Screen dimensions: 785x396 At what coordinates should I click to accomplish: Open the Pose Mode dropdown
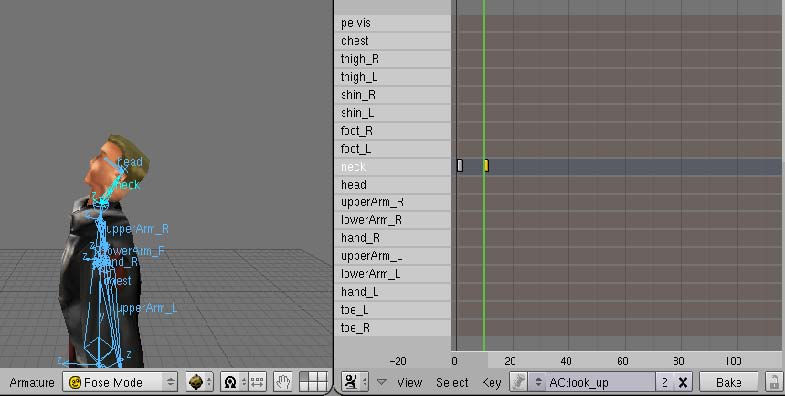[x=120, y=382]
